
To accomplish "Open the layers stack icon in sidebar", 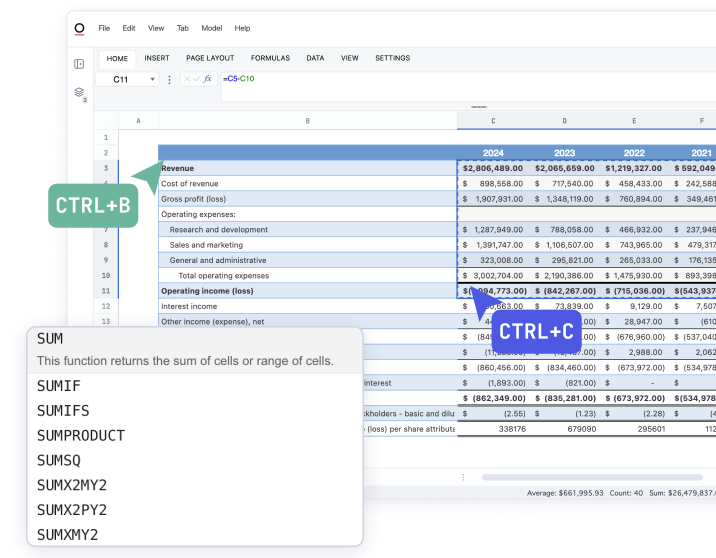I will click(x=79, y=93).
